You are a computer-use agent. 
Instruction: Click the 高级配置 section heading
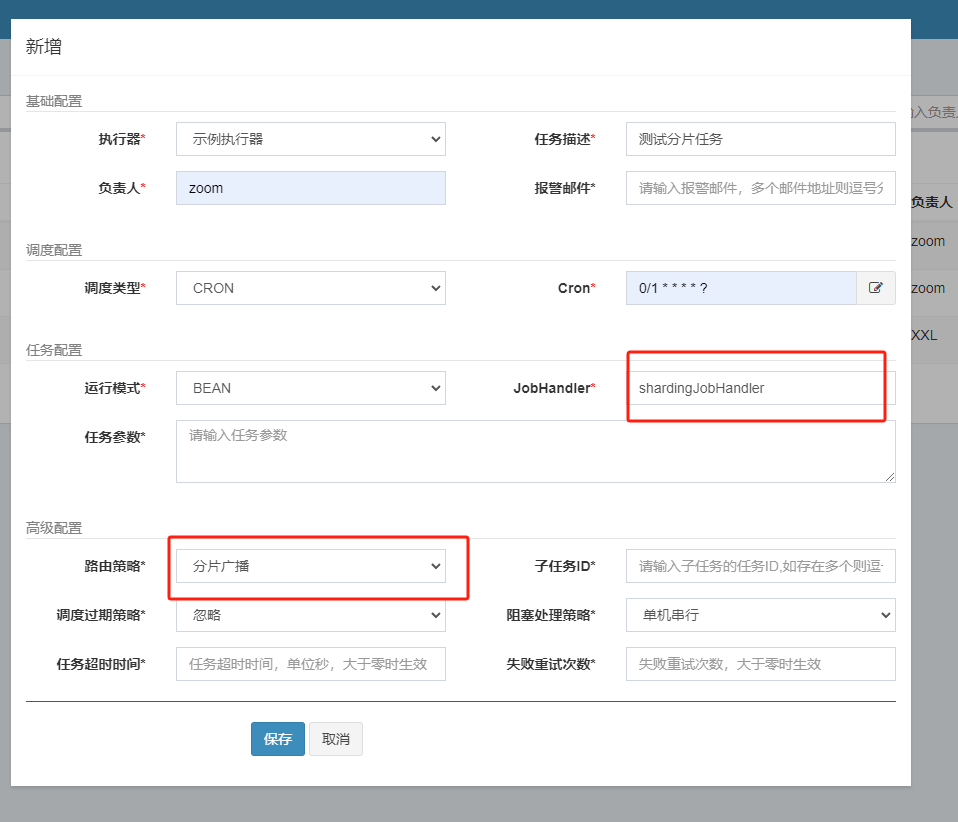coord(54,528)
